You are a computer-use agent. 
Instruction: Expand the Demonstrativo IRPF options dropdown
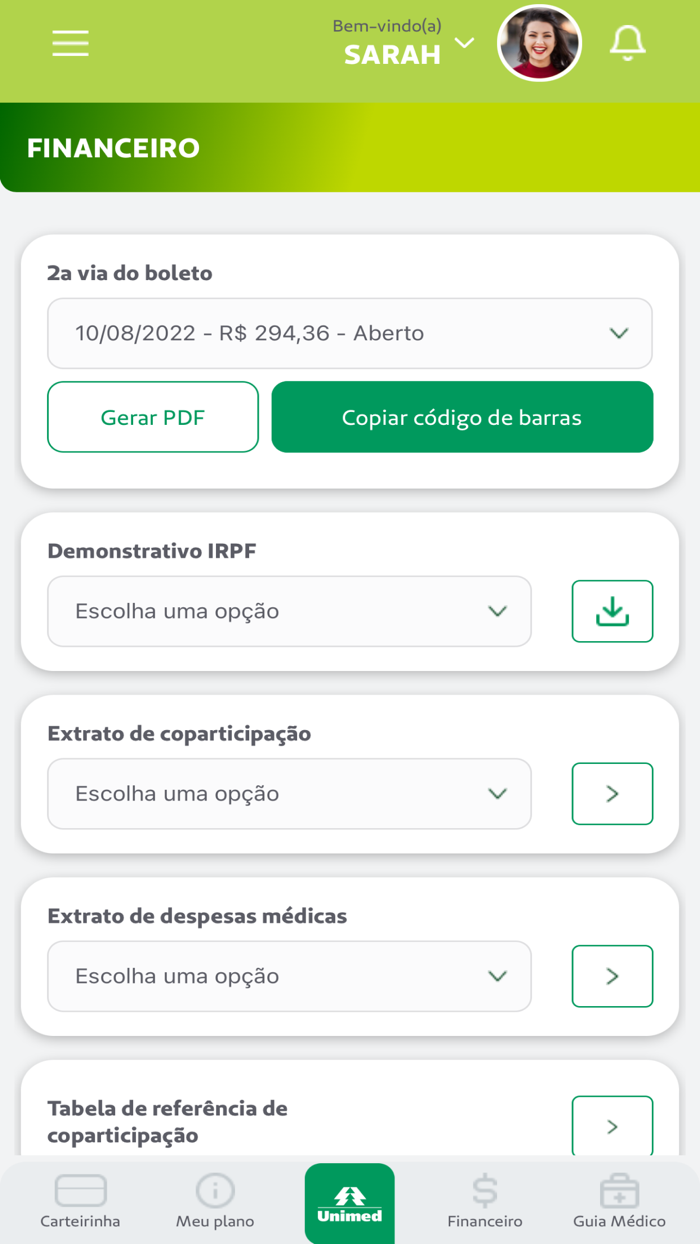click(x=289, y=611)
